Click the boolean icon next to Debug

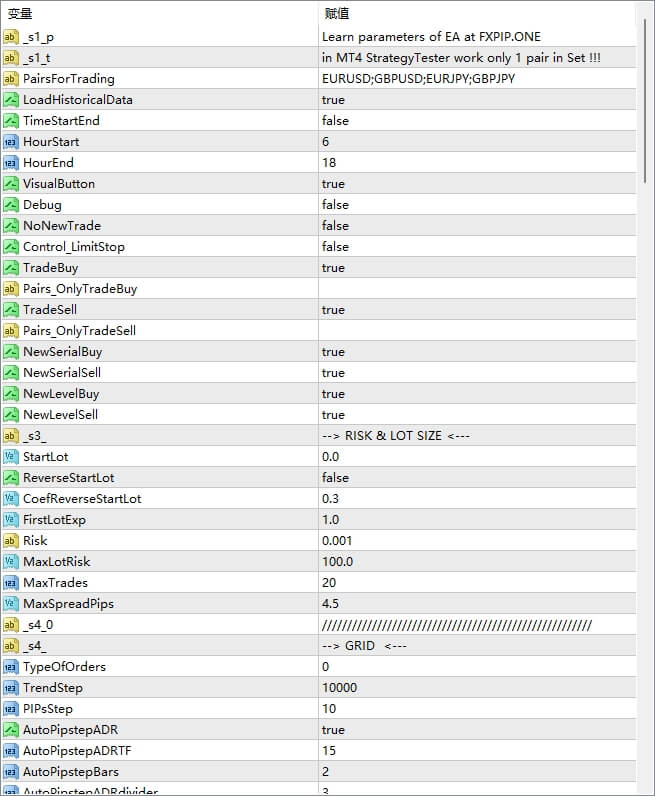pos(11,205)
